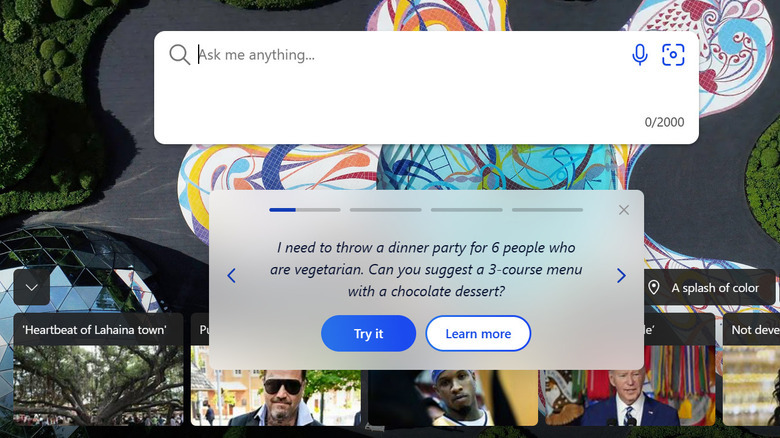Open the 'Not deve' news card
The height and width of the screenshot is (438, 780).
[751, 369]
